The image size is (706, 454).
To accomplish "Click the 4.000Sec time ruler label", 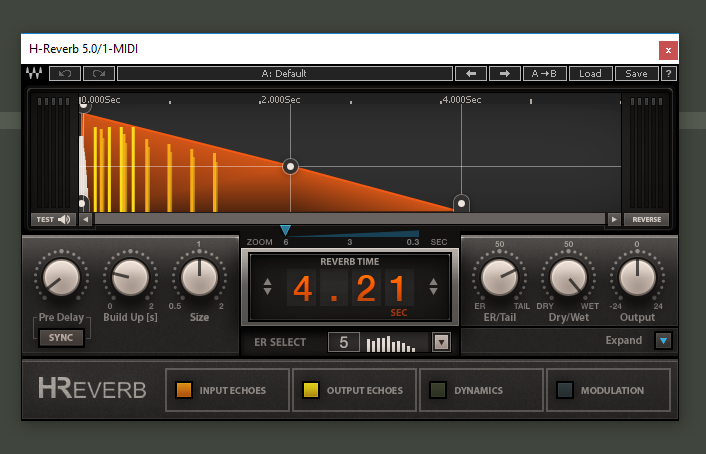I will (x=462, y=100).
